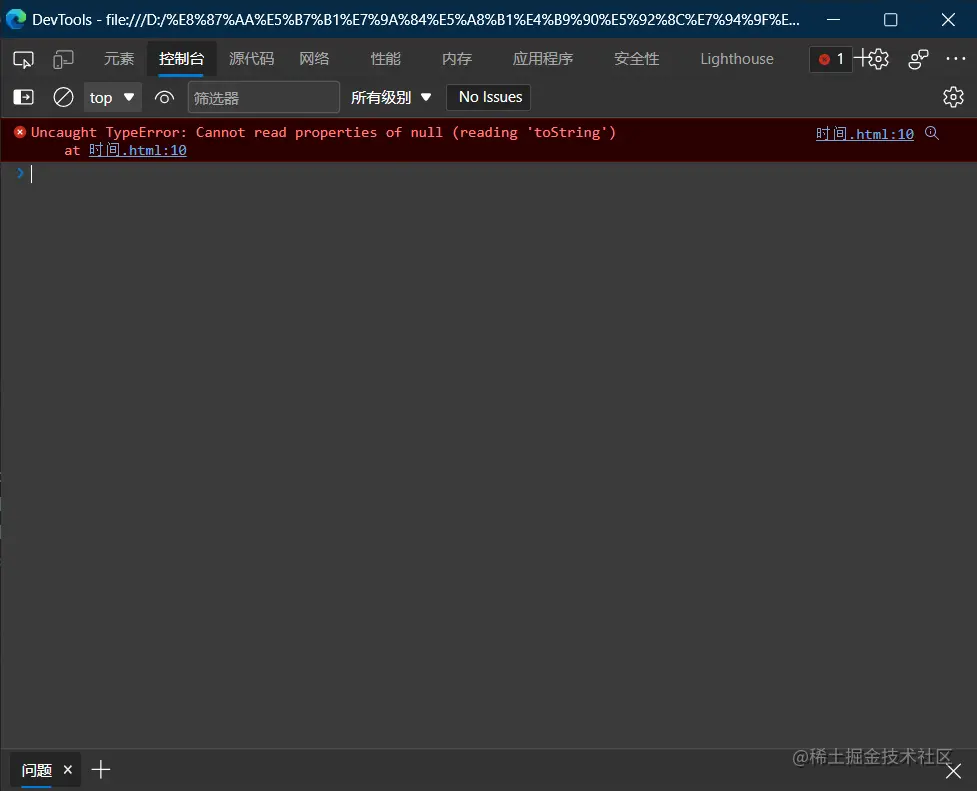Click the No Issues button
977x791 pixels.
490,97
